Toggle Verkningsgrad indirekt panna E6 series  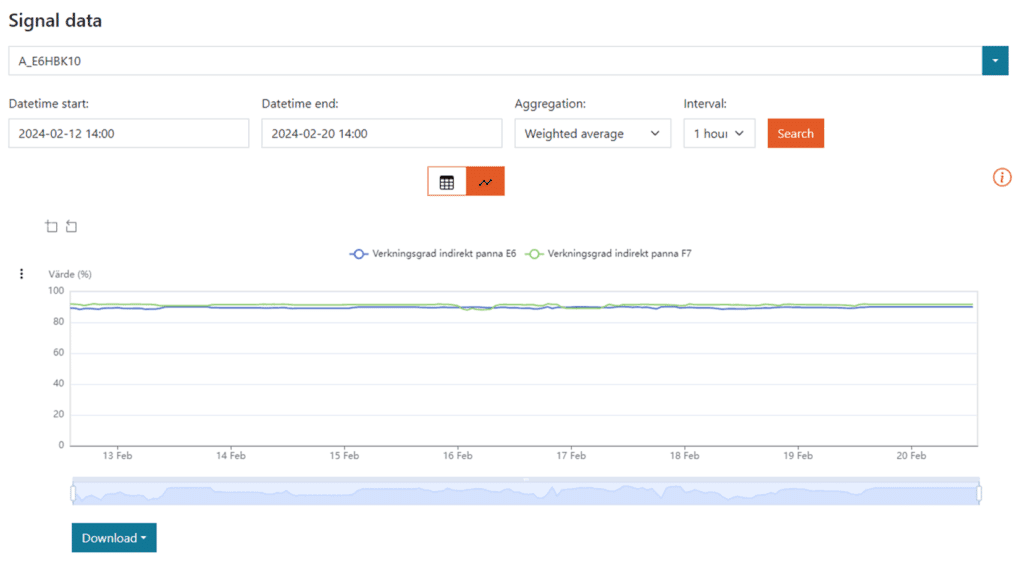point(433,254)
